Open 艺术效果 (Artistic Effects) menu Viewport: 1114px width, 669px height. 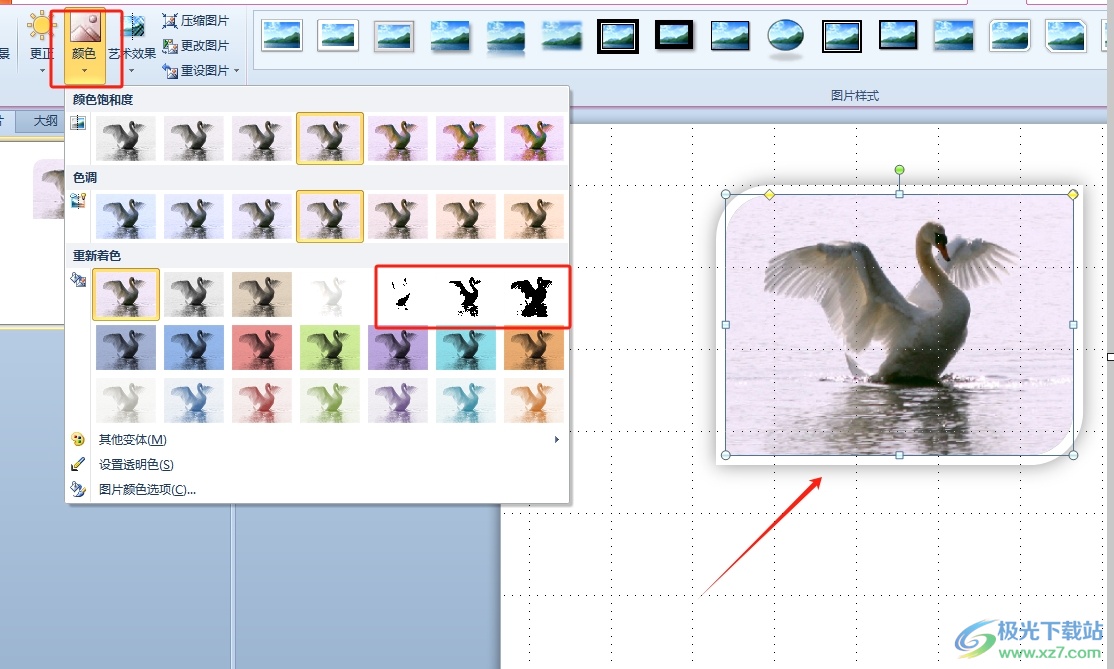click(x=132, y=45)
